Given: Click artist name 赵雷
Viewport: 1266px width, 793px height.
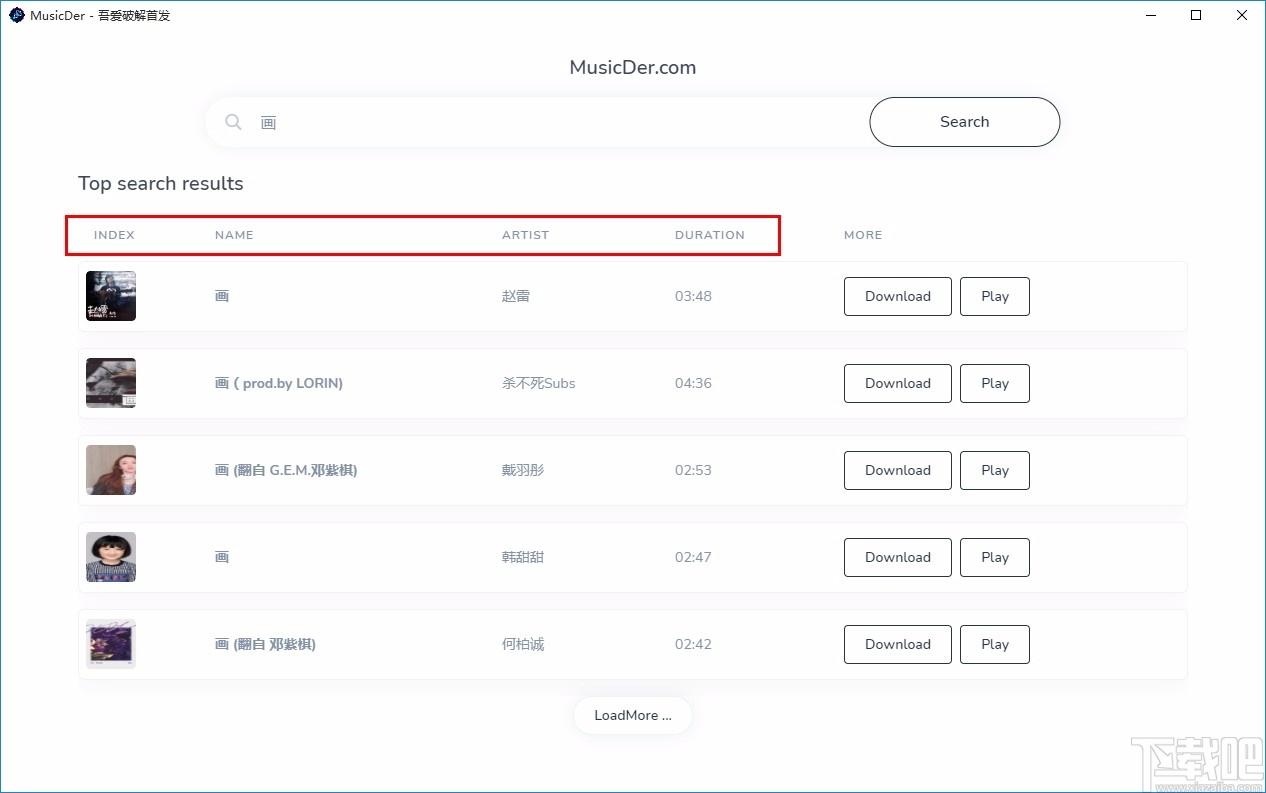Looking at the screenshot, I should (x=516, y=296).
